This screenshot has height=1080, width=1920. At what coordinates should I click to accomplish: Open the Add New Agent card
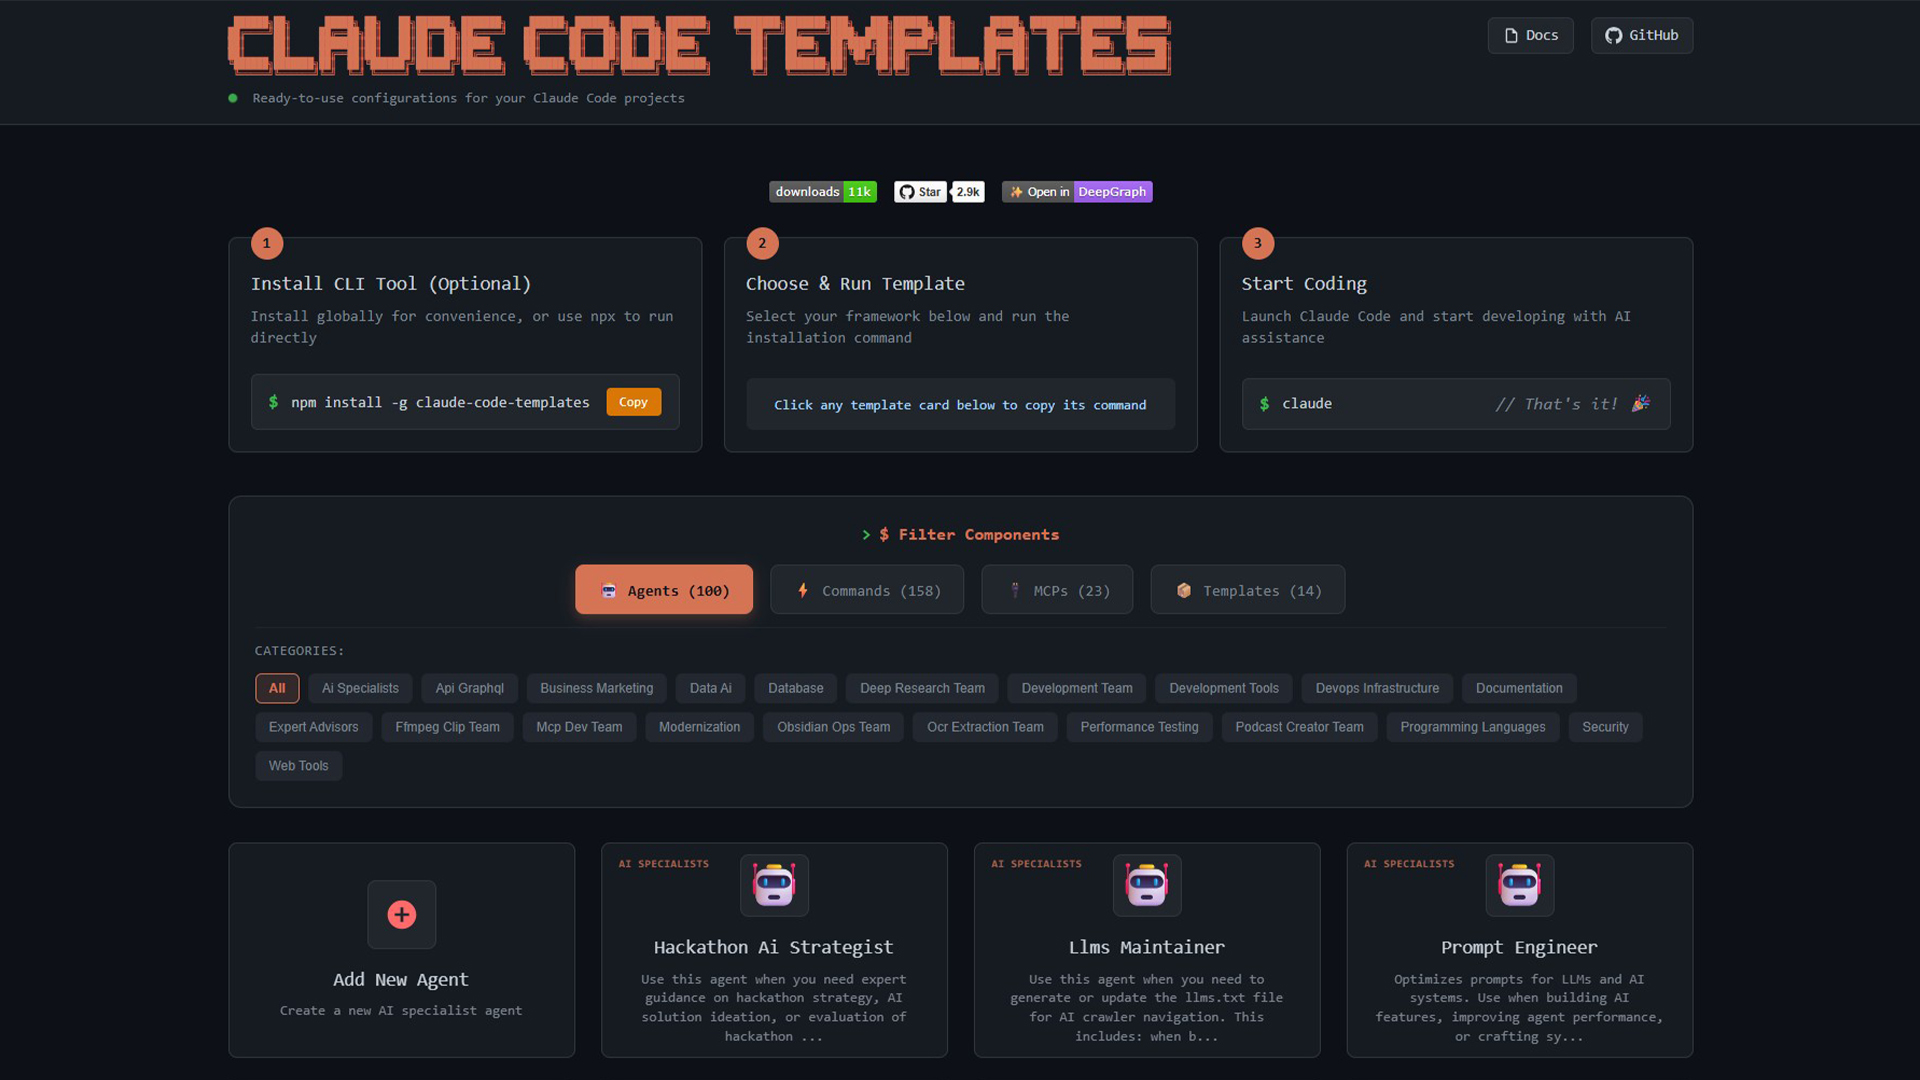point(402,950)
